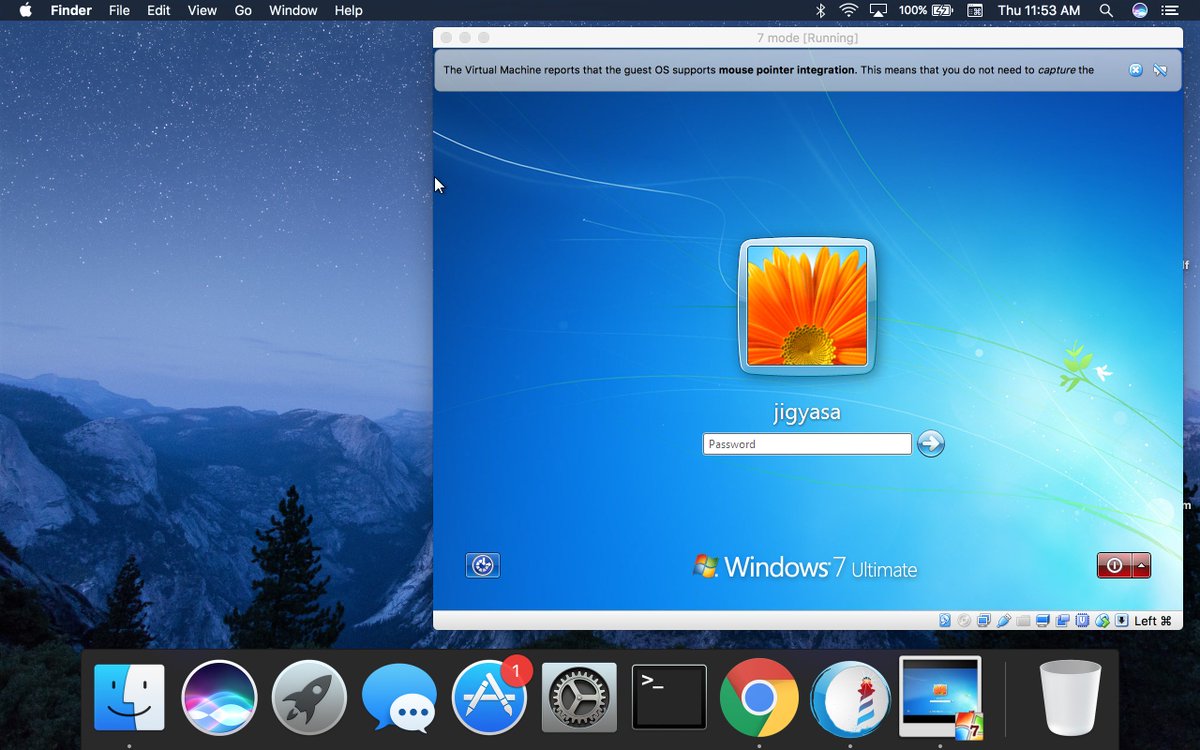Open Notification Center list icon
The height and width of the screenshot is (750, 1200).
(x=1170, y=10)
